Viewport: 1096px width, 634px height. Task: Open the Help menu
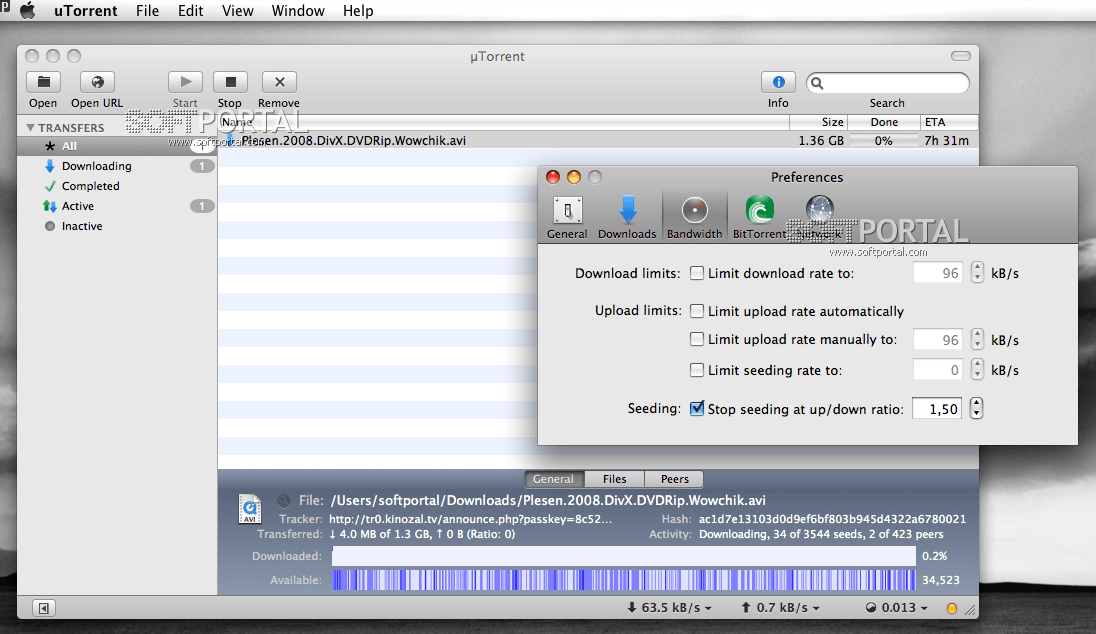tap(358, 11)
